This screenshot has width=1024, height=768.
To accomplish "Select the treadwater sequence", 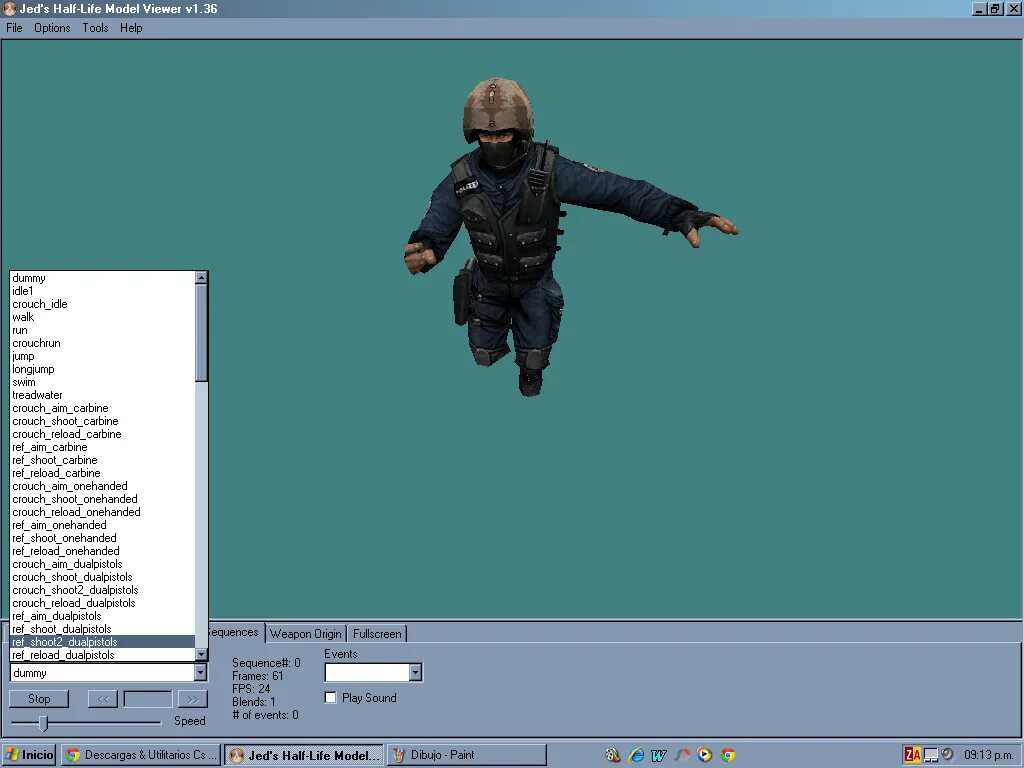I will click(x=103, y=395).
